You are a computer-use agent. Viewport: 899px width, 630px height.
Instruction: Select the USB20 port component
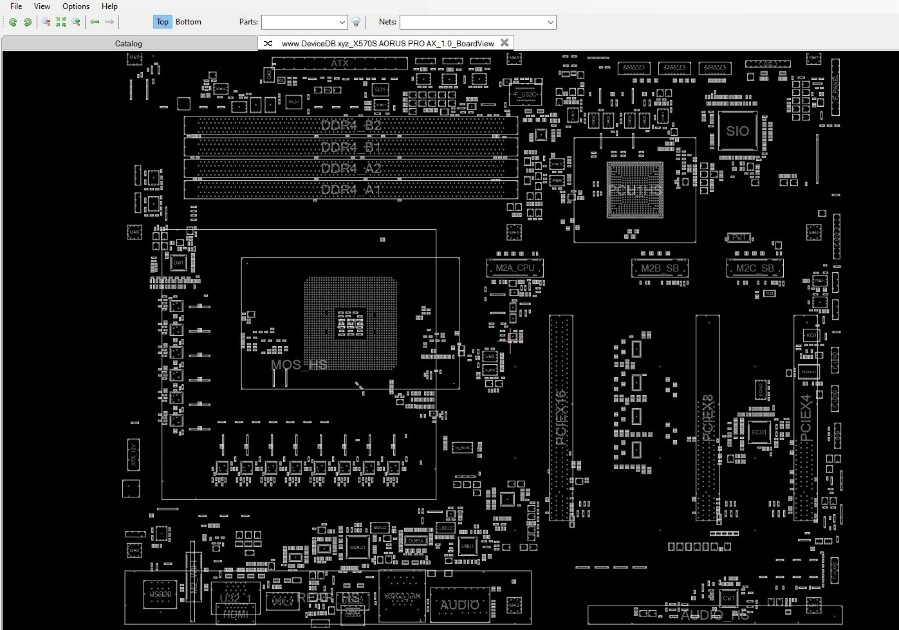161,594
